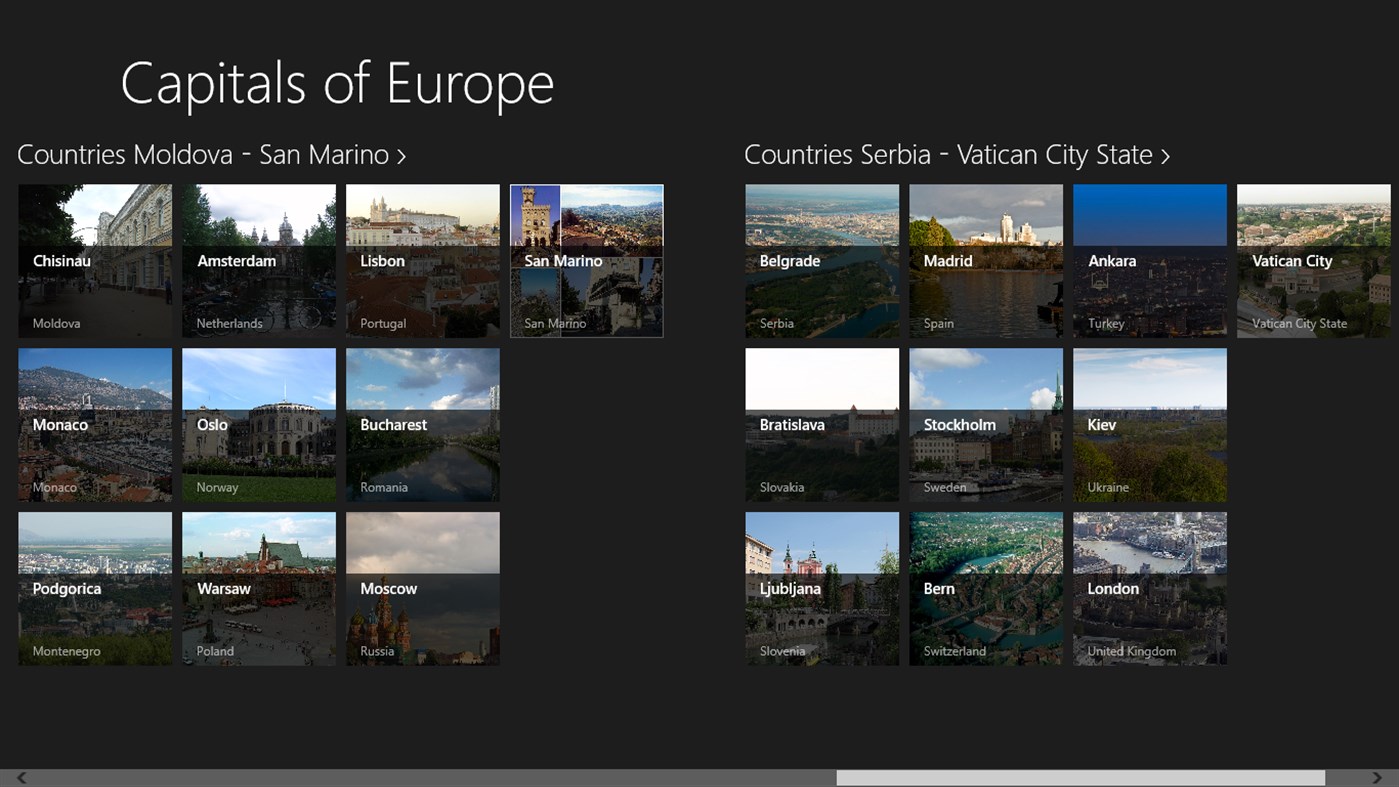The width and height of the screenshot is (1399, 787).
Task: Open the Vatican City tile
Action: point(1313,260)
